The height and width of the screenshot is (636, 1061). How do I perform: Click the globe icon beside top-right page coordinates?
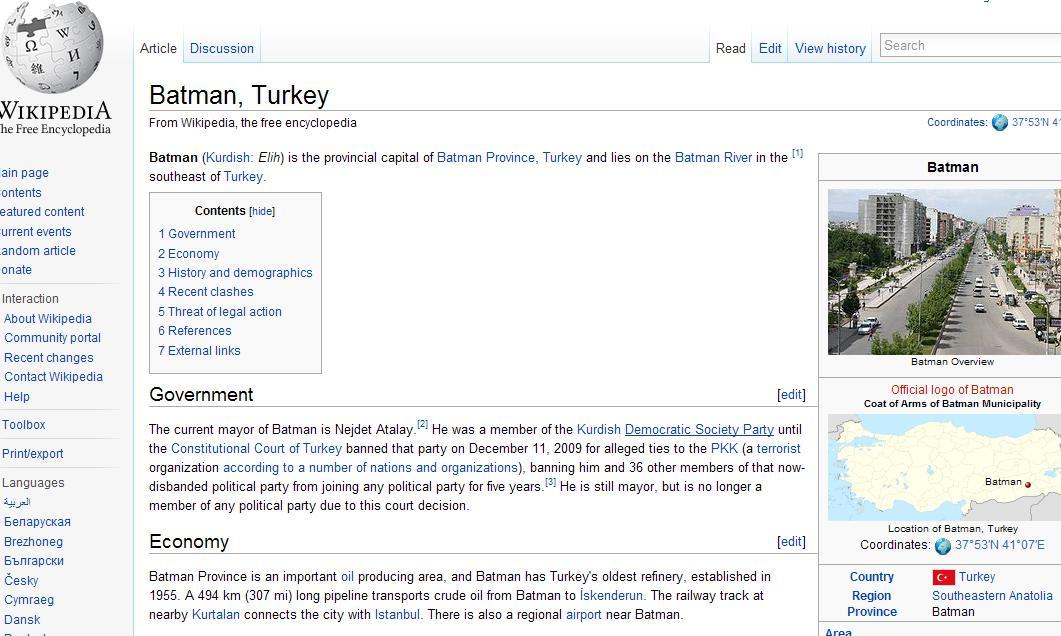tap(1000, 122)
